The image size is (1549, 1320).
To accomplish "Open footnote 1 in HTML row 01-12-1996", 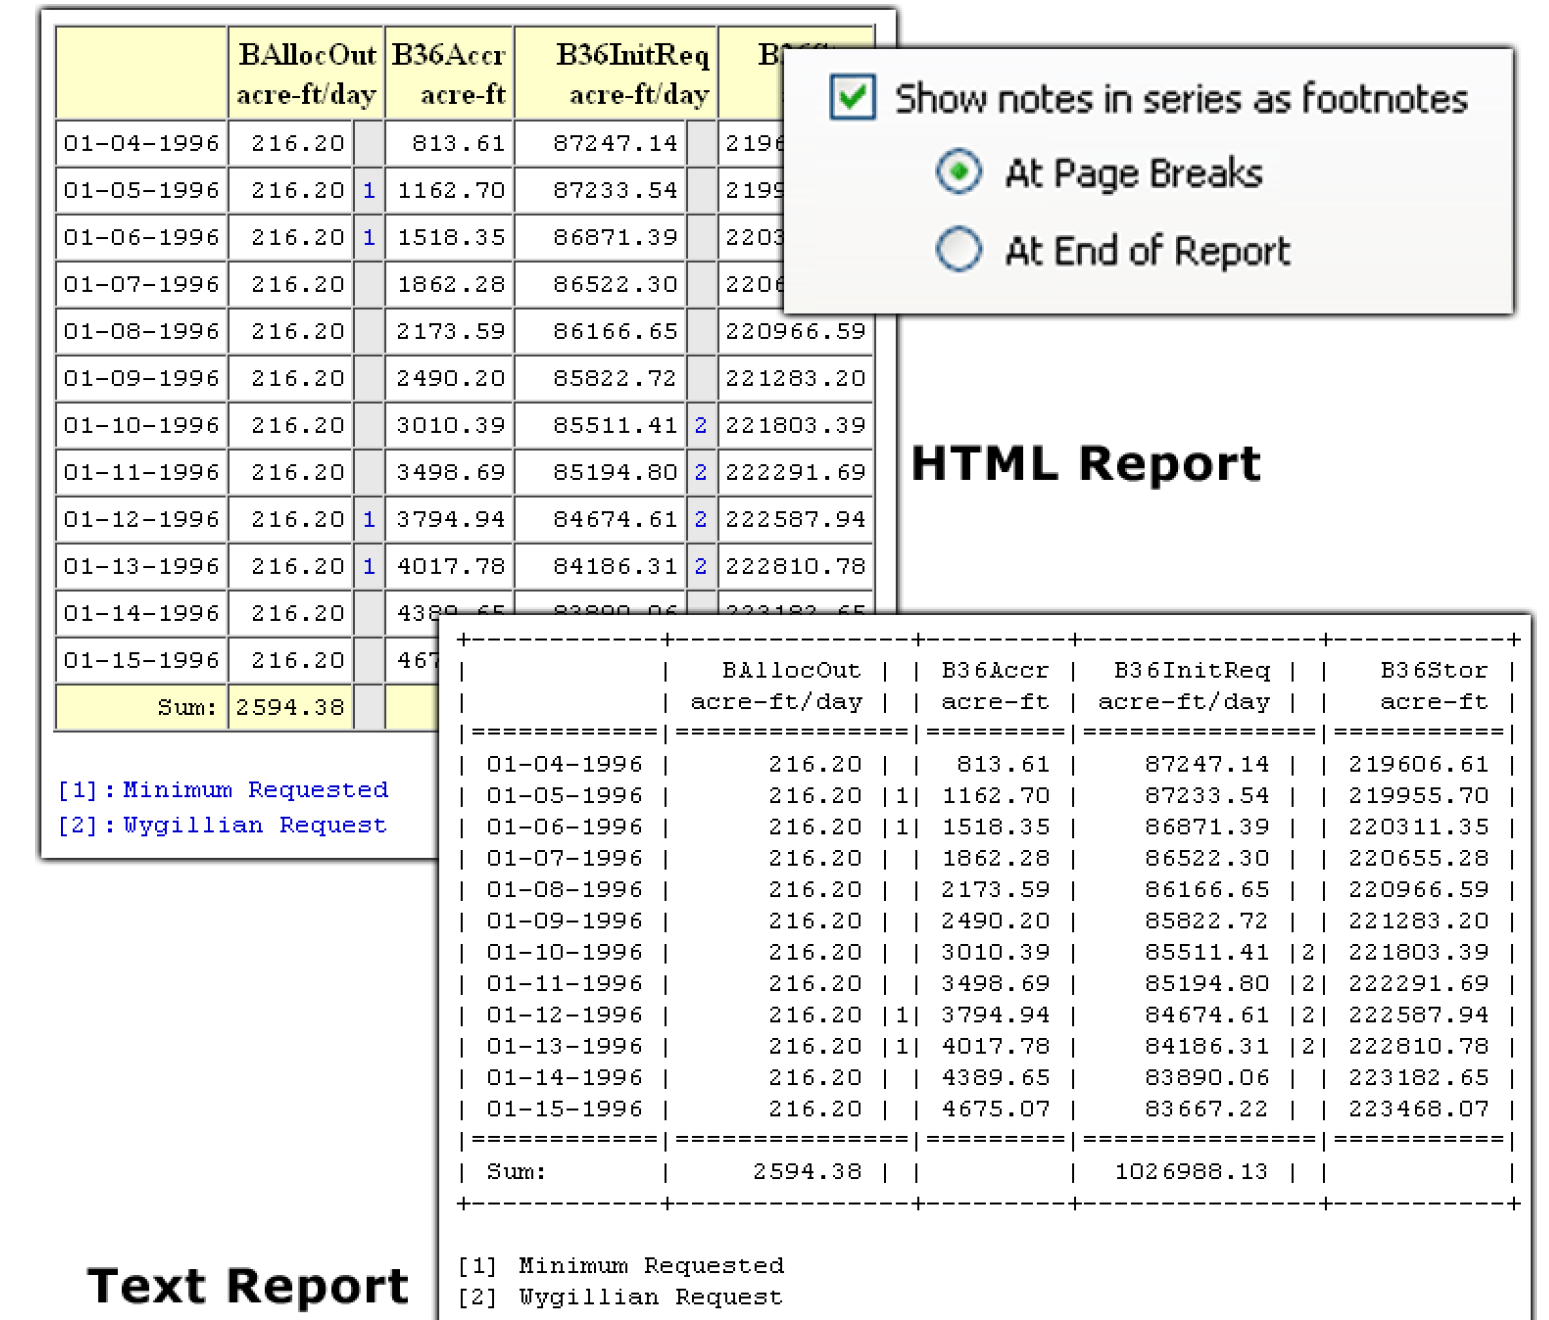I will 369,519.
